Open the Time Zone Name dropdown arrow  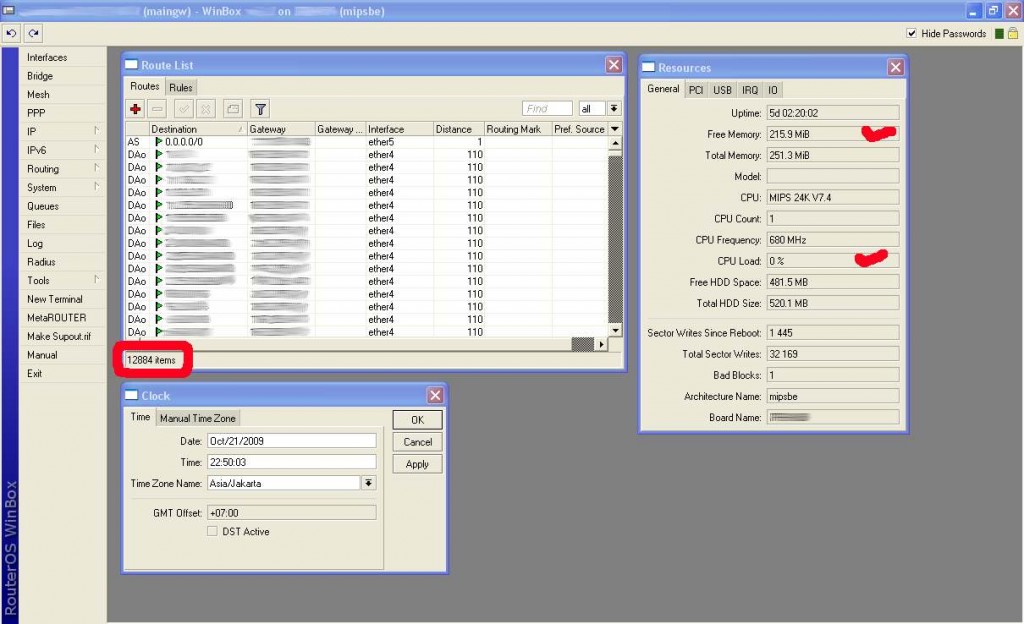click(368, 483)
